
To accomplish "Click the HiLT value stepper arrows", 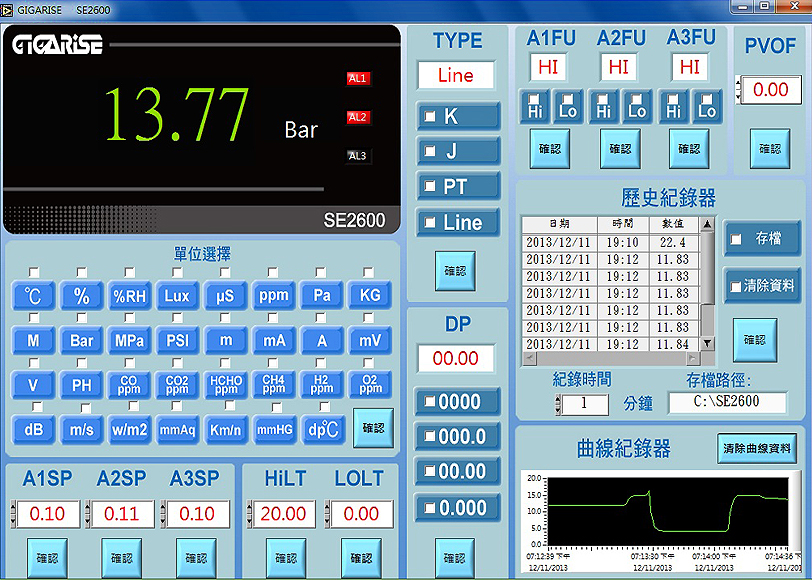I will click(x=250, y=514).
